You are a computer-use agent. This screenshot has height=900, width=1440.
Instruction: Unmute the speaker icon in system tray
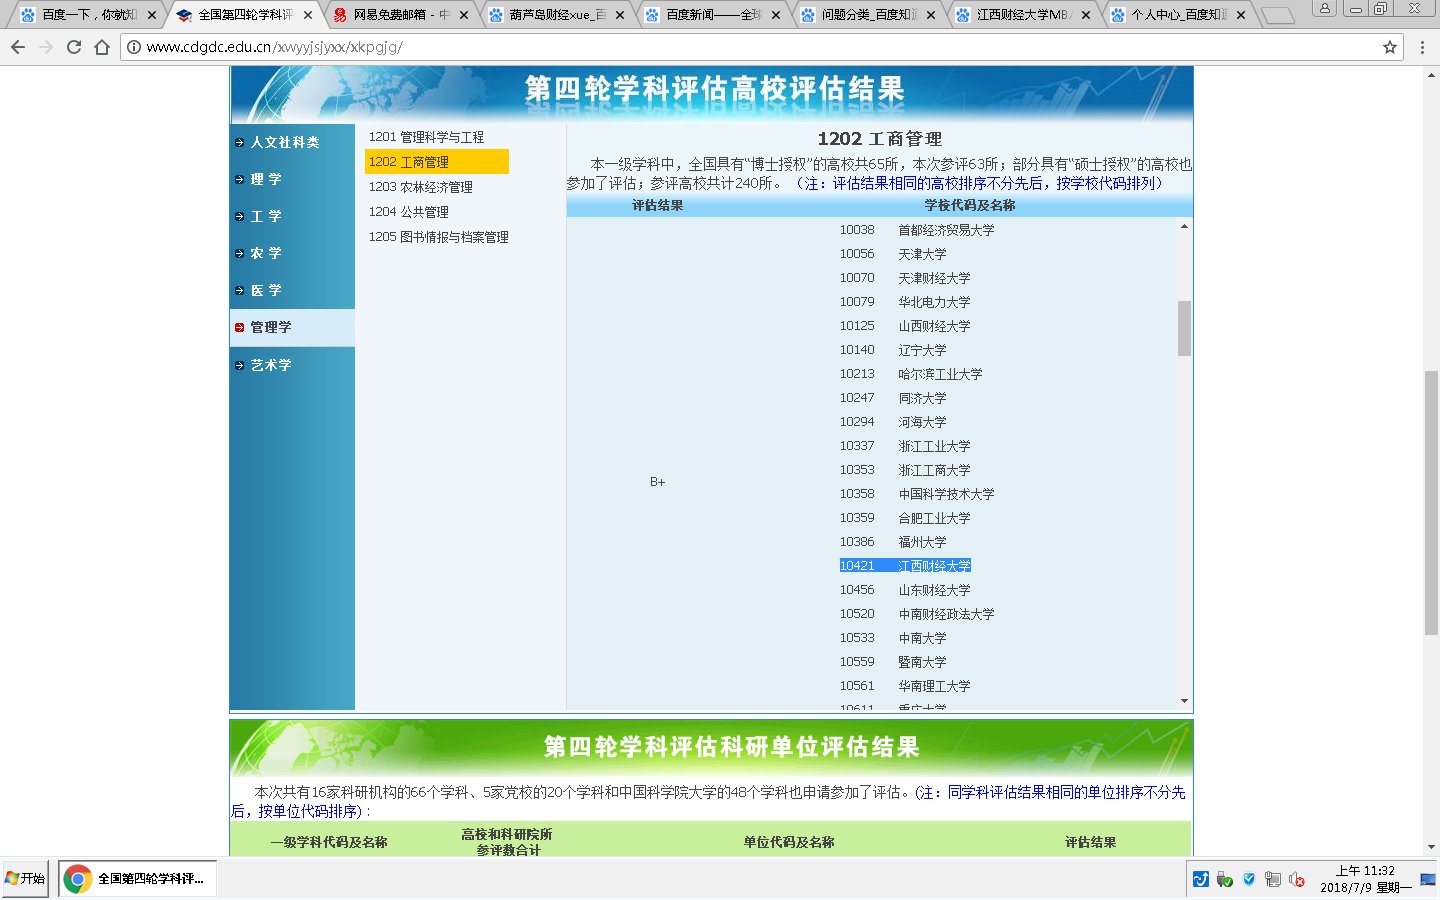1298,878
